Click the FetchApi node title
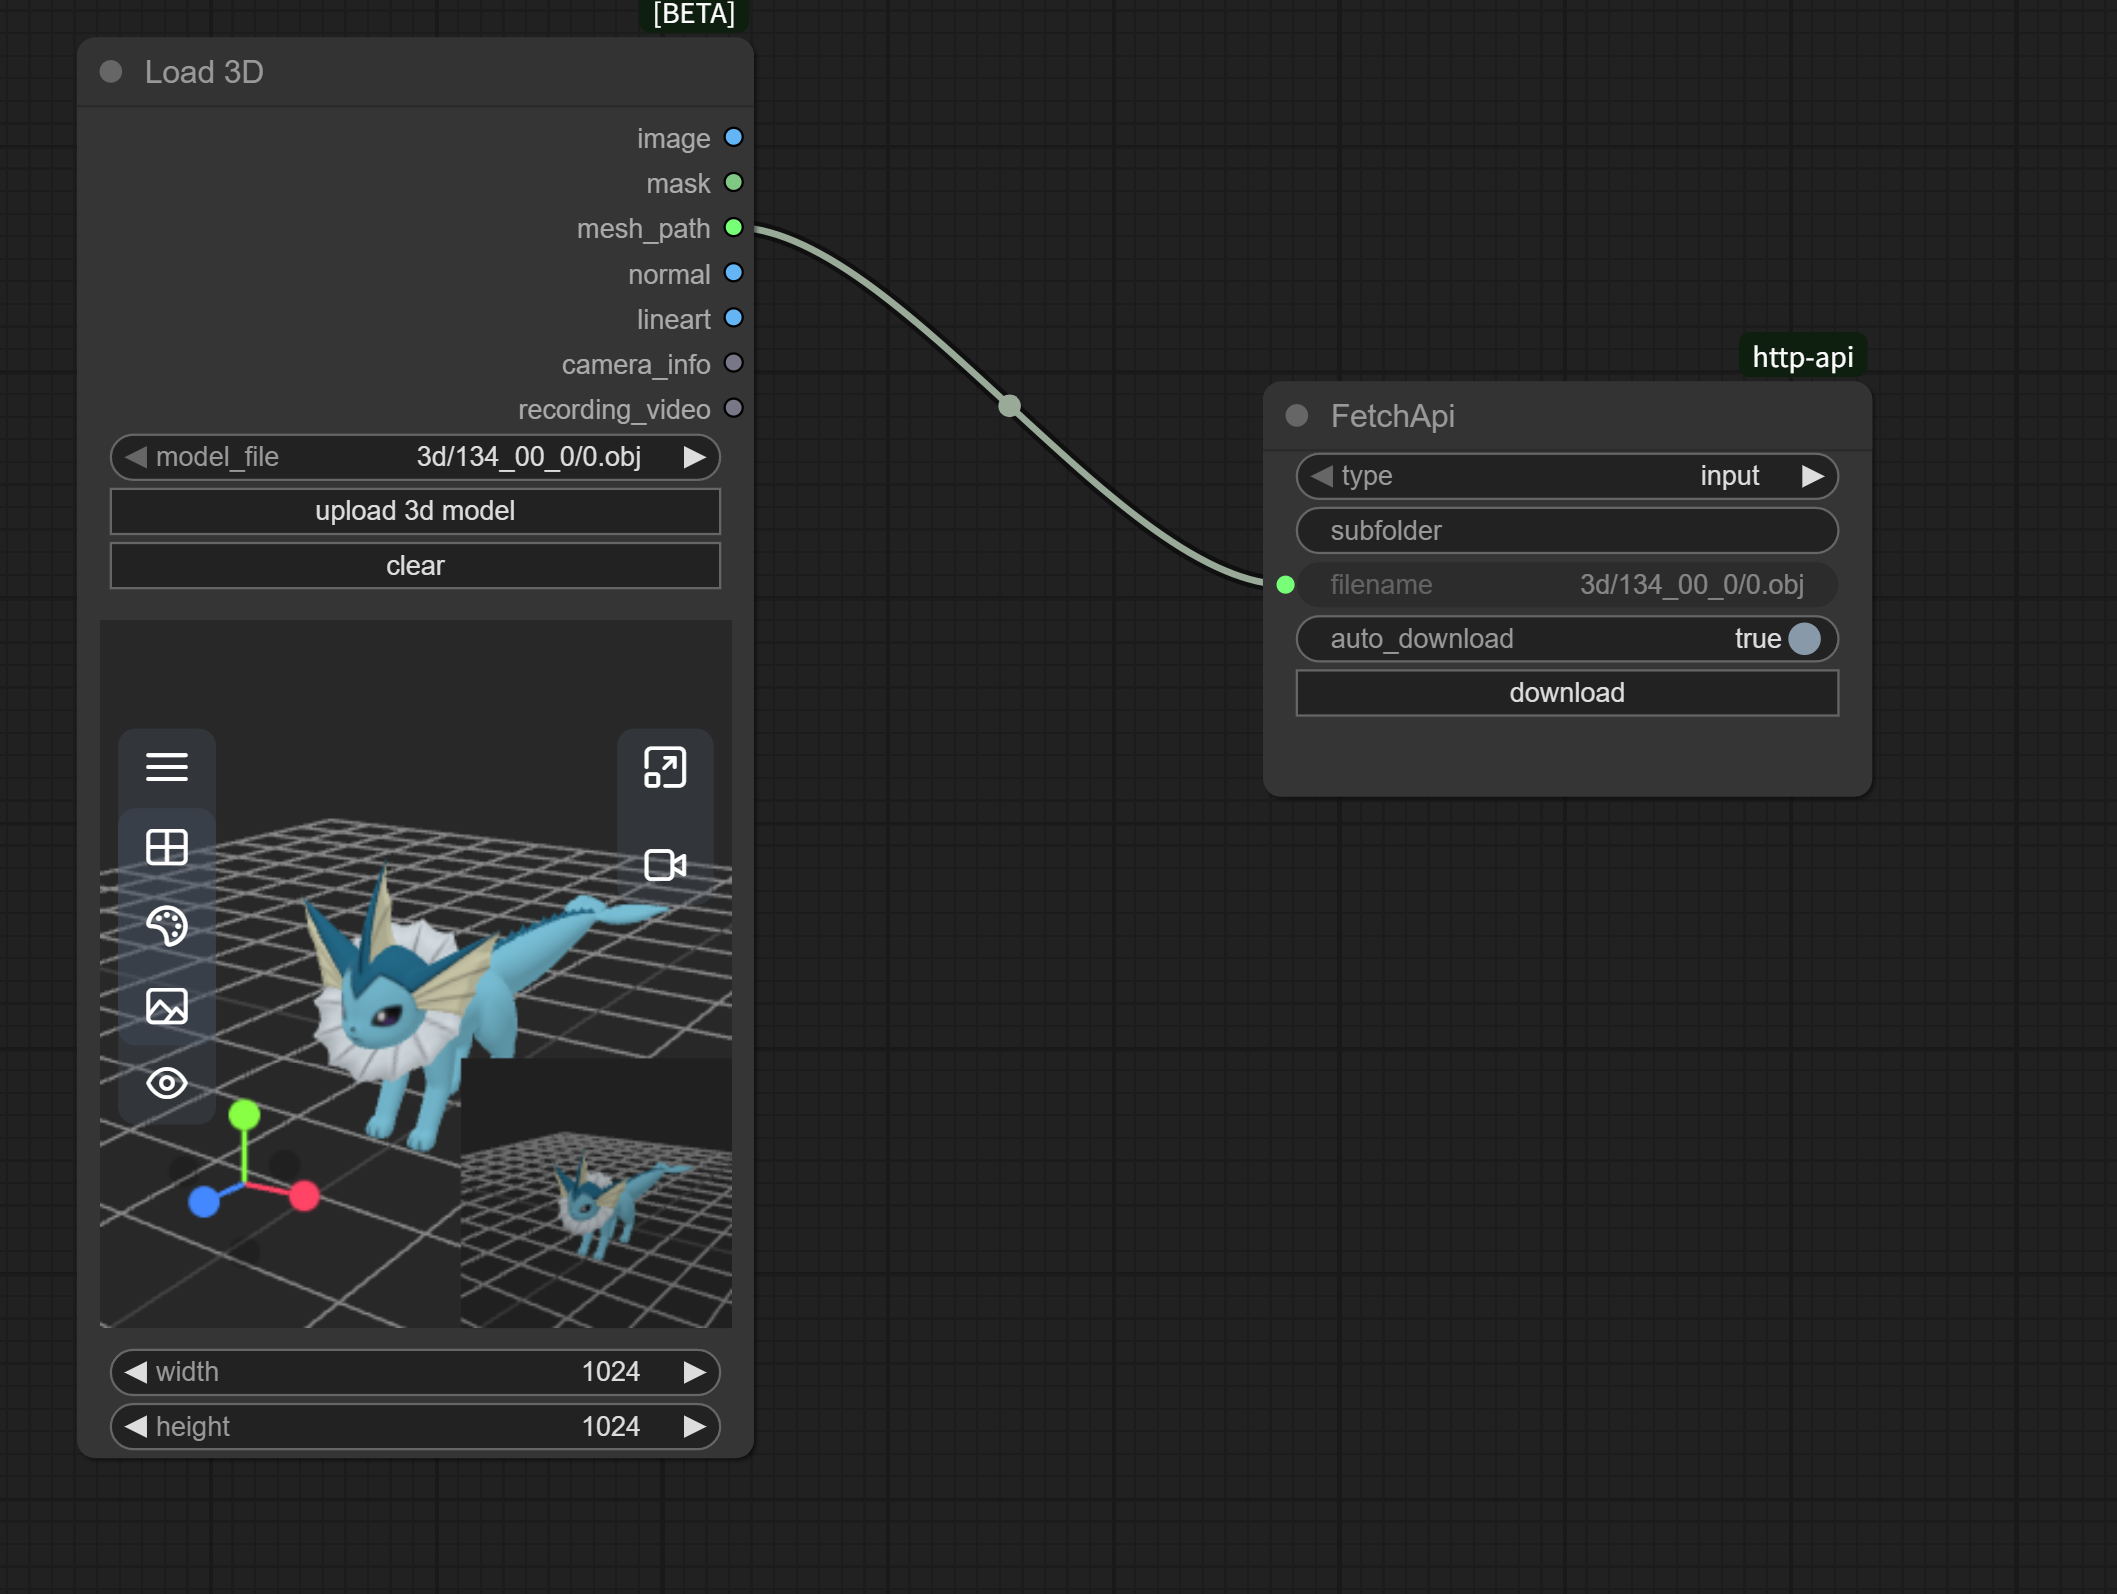This screenshot has height=1594, width=2117. point(1392,416)
